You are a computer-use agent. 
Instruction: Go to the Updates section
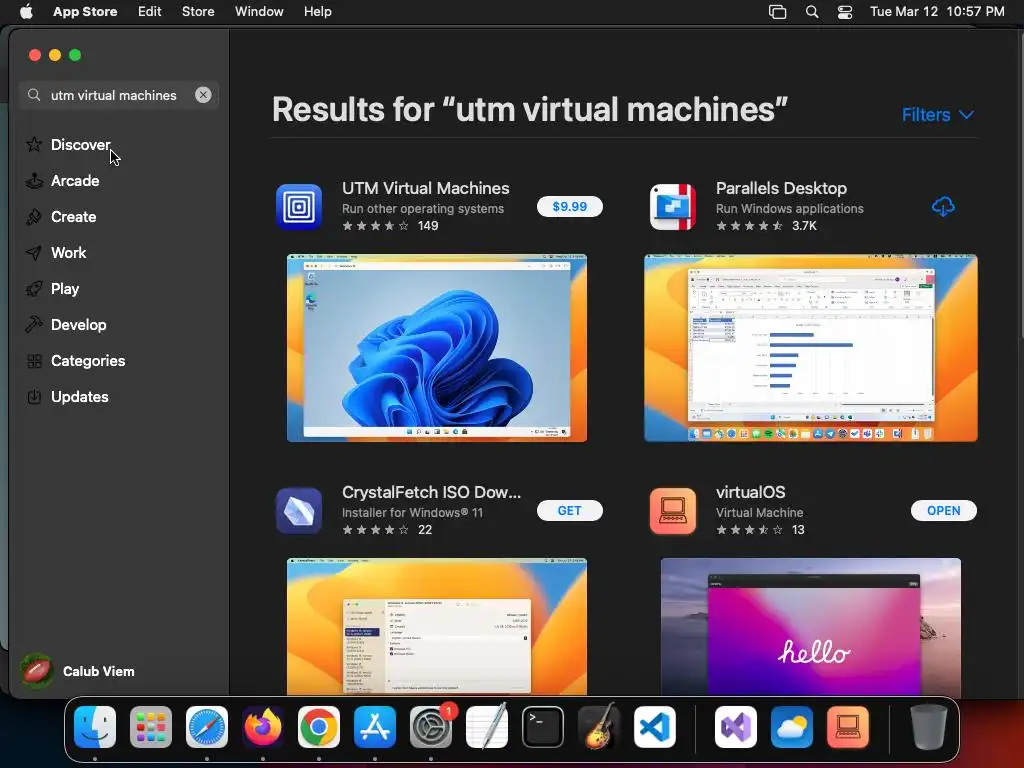click(x=80, y=396)
